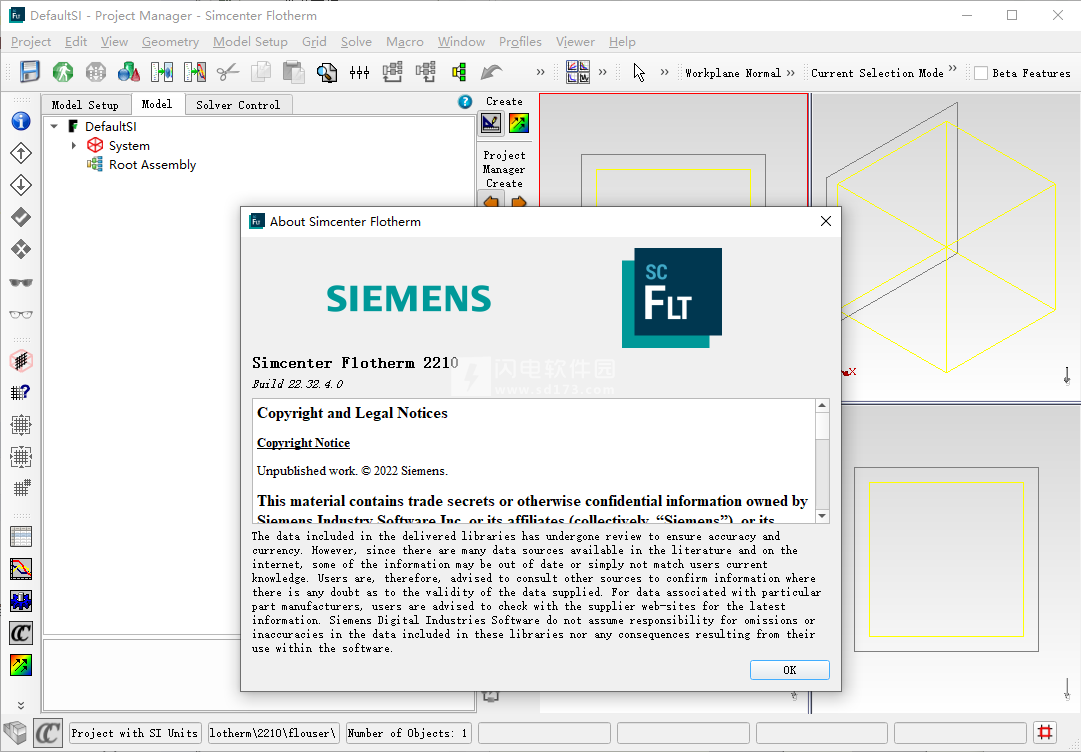Expand the System tree node

coord(74,145)
